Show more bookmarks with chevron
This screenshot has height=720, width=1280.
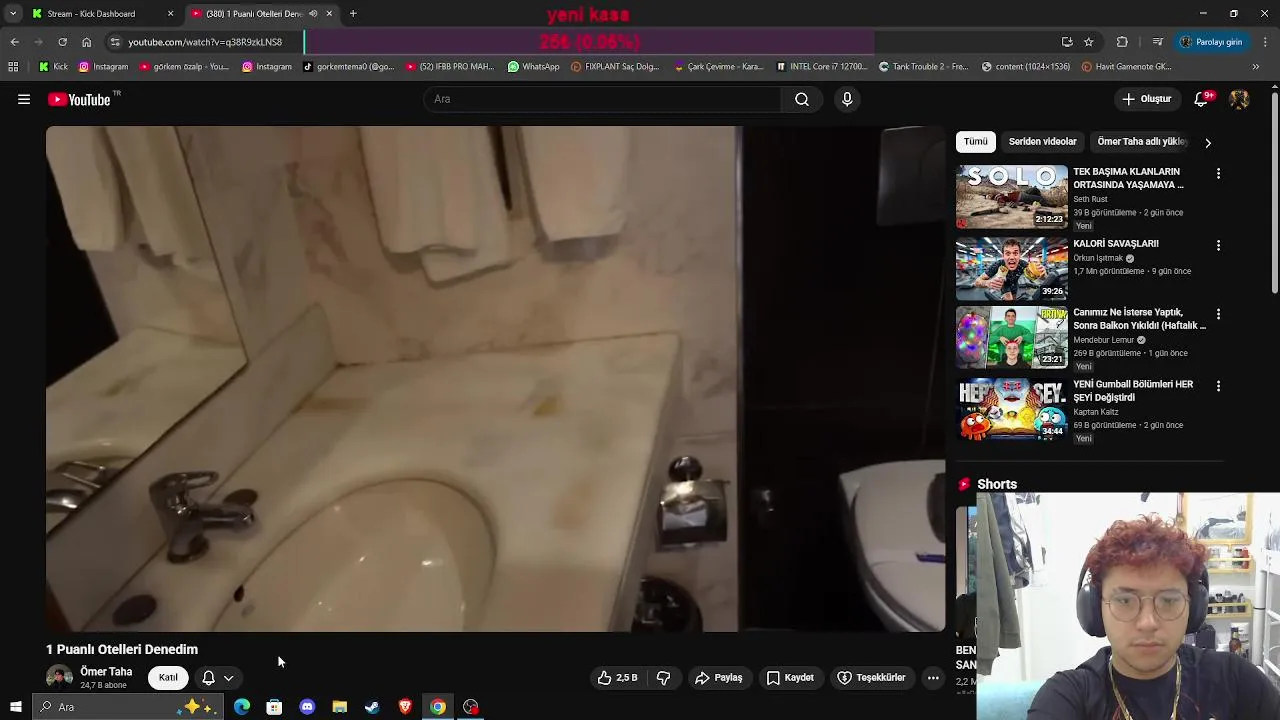point(1256,67)
